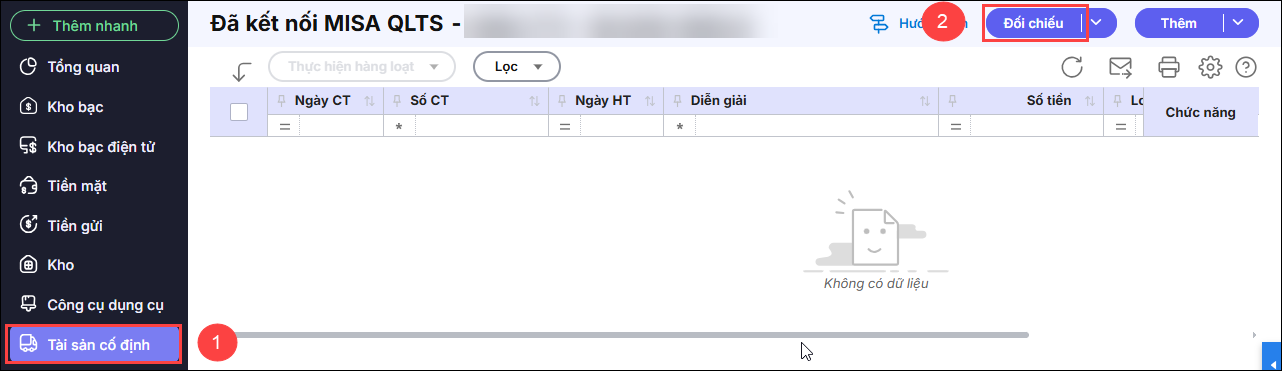Open the Lọc filter dropdown
The width and height of the screenshot is (1282, 371).
point(516,67)
